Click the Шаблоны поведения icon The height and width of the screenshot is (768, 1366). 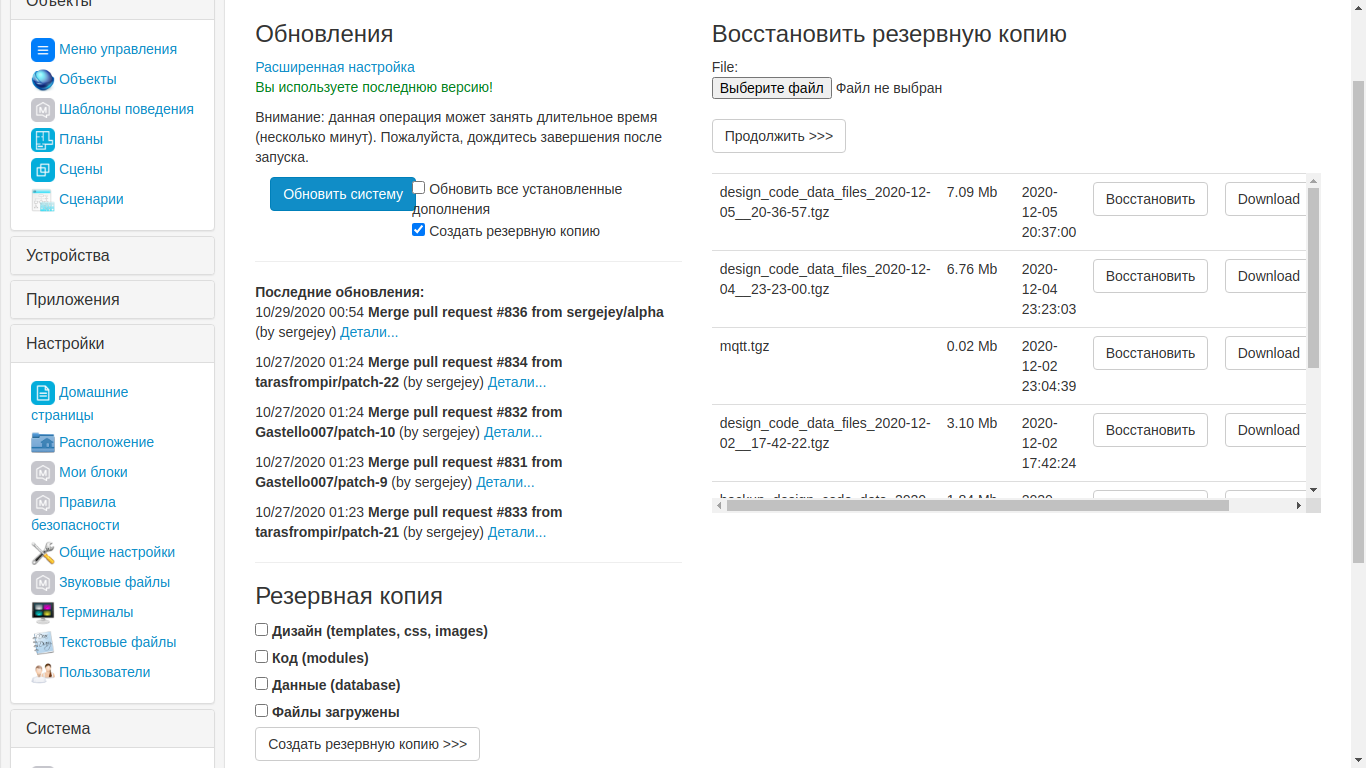42,109
